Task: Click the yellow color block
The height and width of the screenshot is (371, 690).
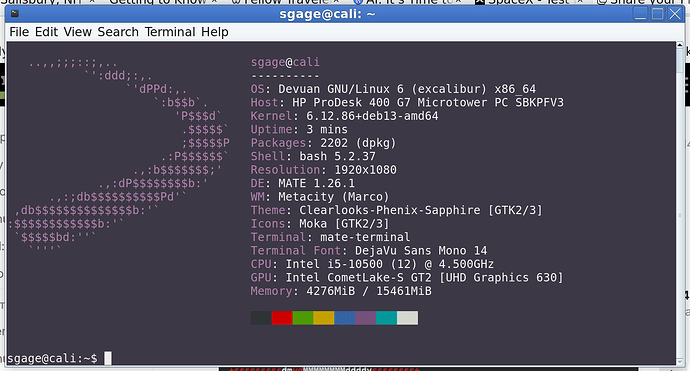Action: coord(324,318)
